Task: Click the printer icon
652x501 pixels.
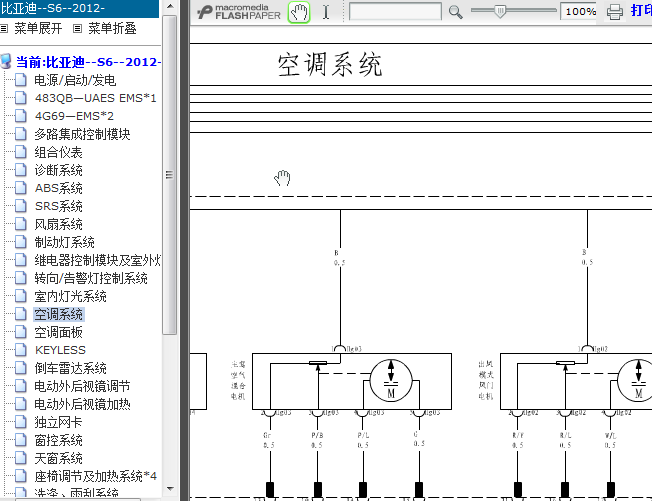Action: point(615,12)
